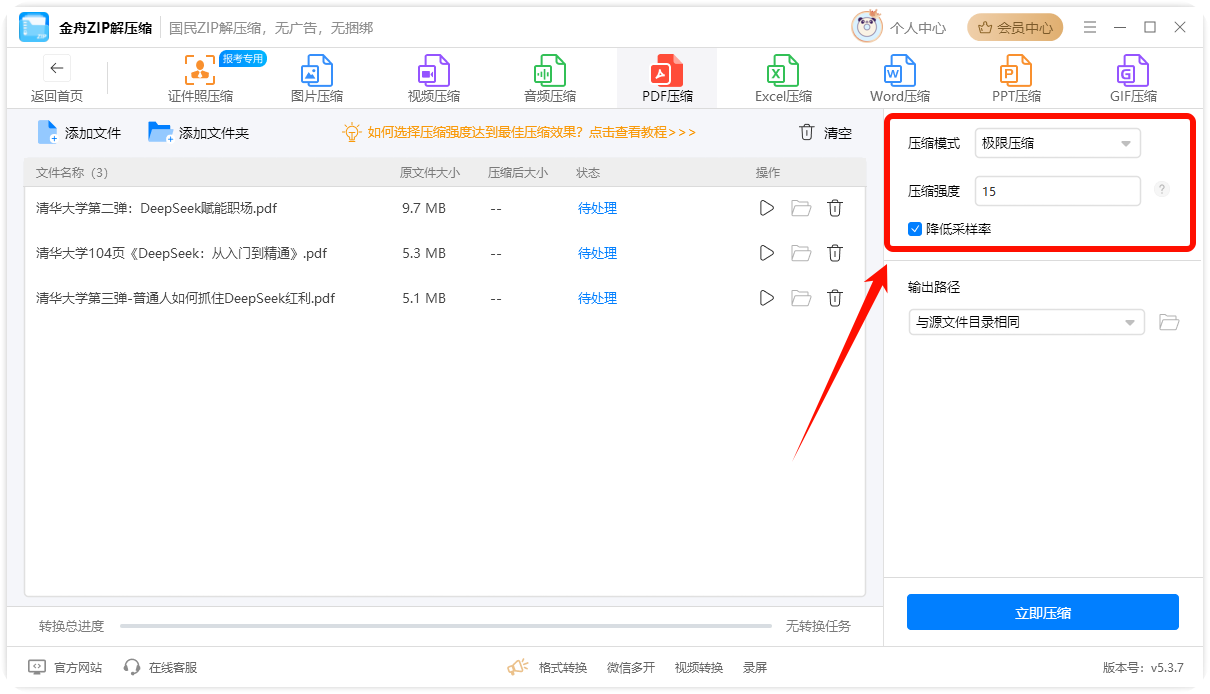Viewport: 1210px width, 694px height.
Task: Select file name 清华大学第三弹-普通人如何抓住DeepSeek红利.pdf
Action: [186, 298]
